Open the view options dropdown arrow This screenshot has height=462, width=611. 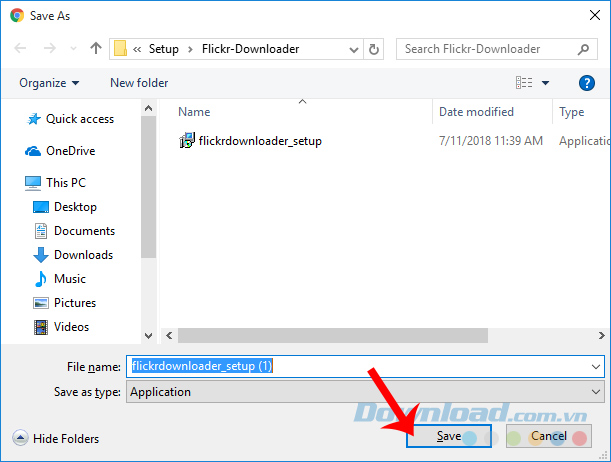coord(546,83)
